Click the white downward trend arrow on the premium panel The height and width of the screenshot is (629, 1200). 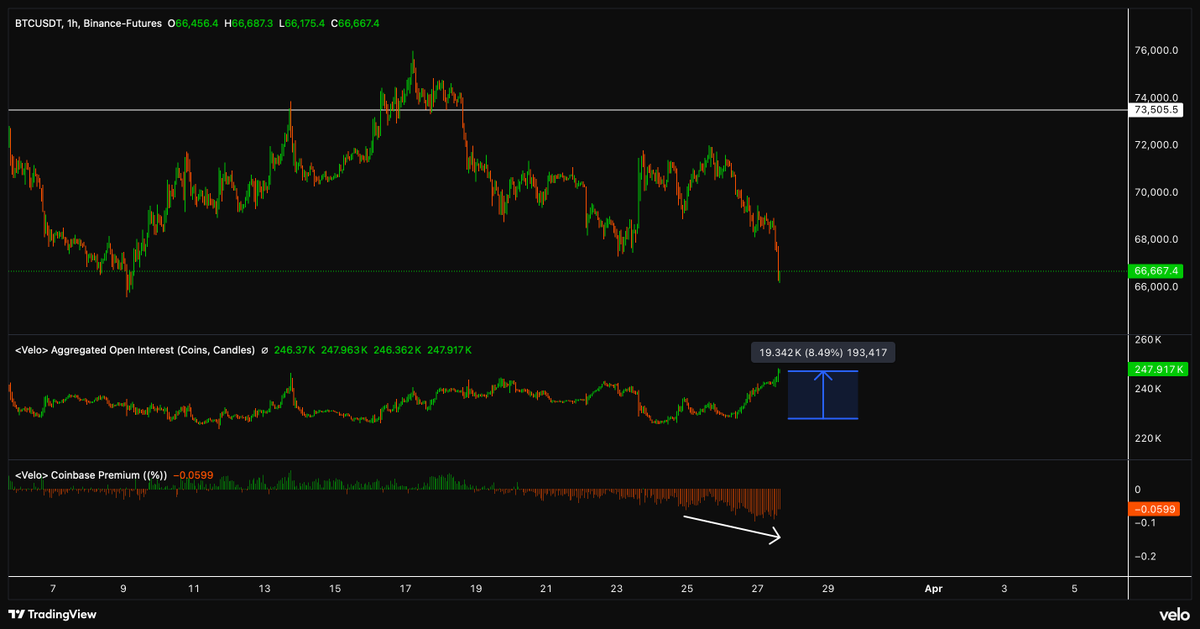tap(730, 529)
